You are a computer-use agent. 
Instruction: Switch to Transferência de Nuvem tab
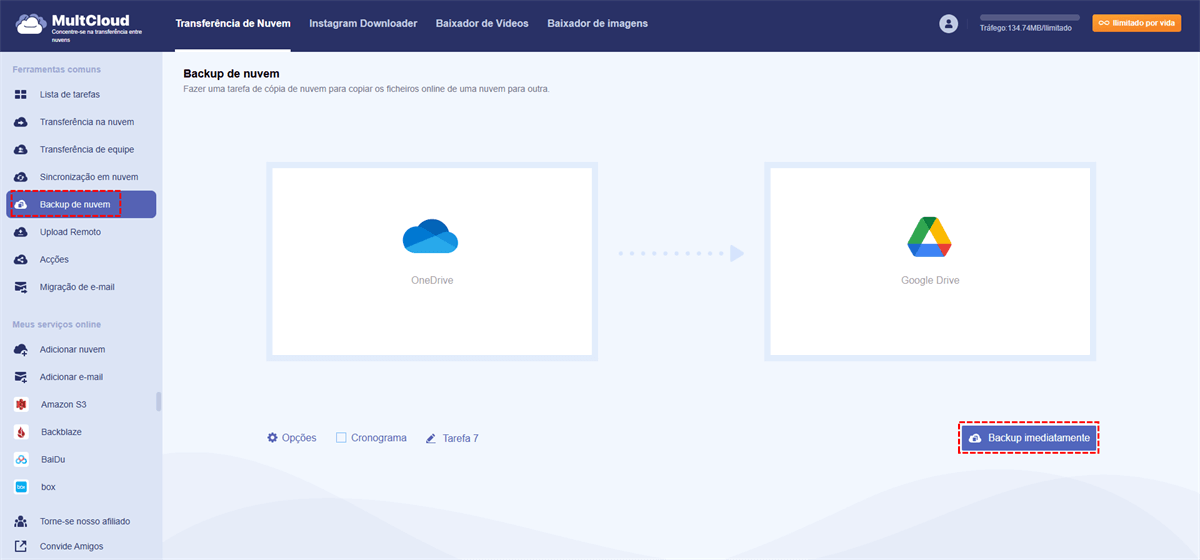(x=233, y=23)
